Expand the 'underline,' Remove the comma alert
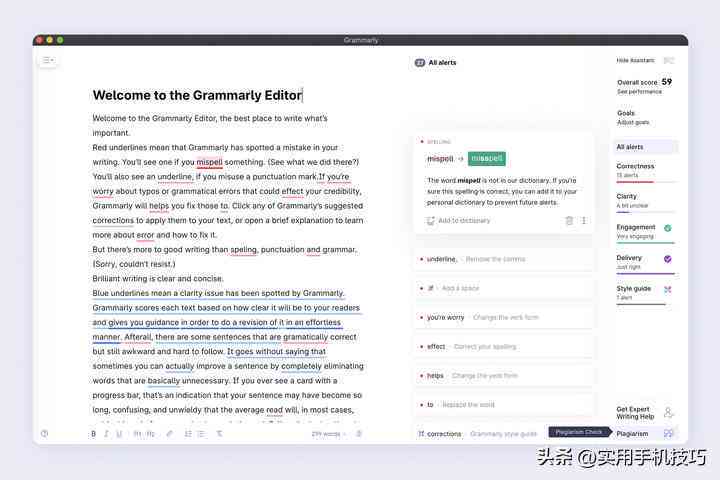The image size is (720, 480). point(504,259)
